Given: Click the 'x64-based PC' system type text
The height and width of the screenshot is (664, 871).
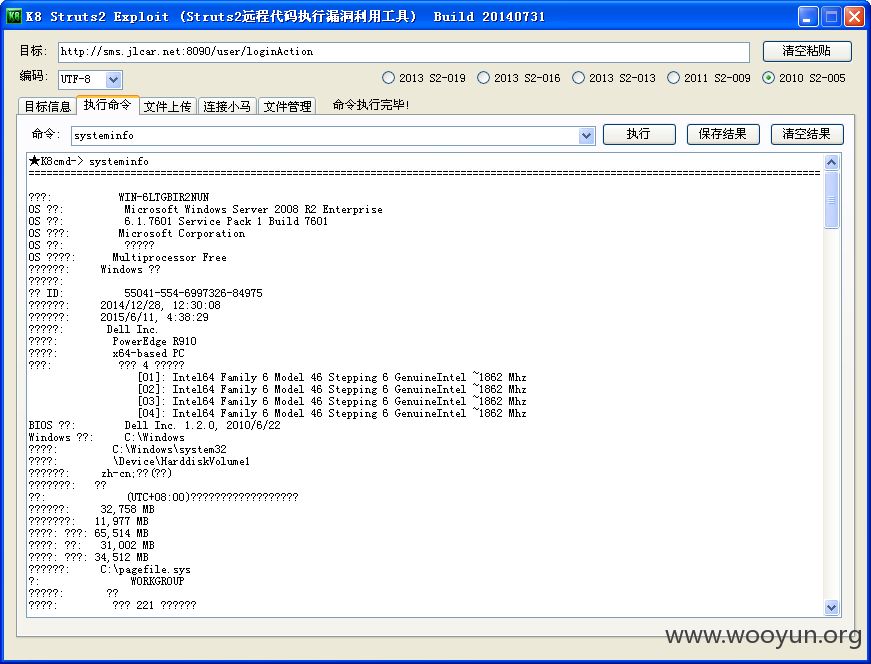Looking at the screenshot, I should tap(148, 353).
